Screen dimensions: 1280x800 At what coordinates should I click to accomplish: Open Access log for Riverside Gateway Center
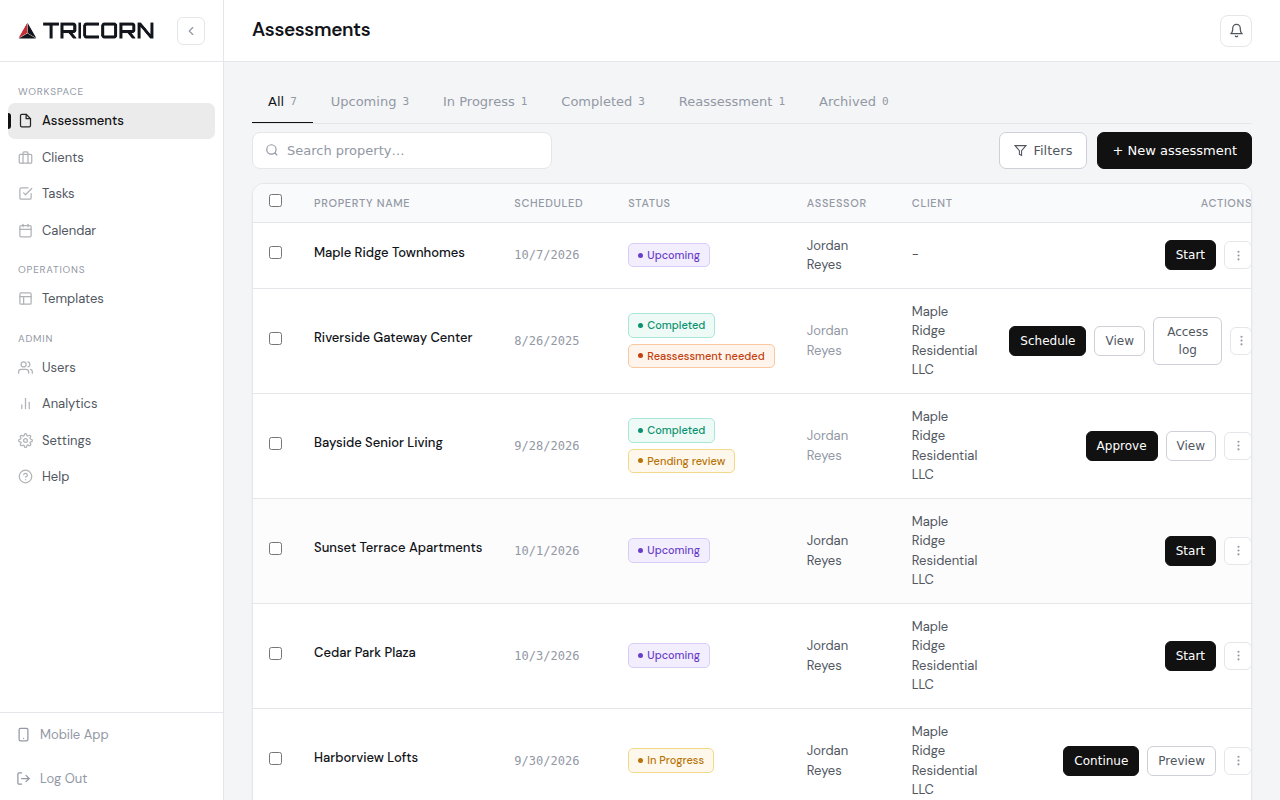(x=1188, y=341)
